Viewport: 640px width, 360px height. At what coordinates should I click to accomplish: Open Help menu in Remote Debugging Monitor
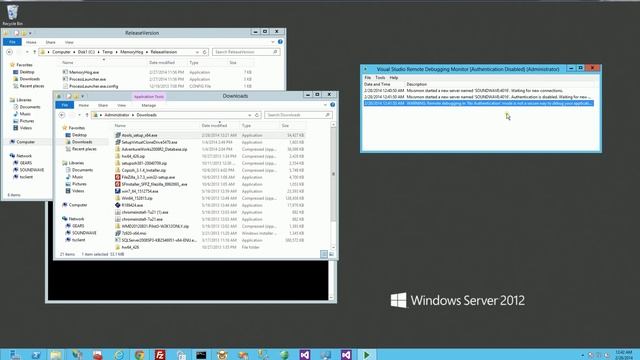[x=394, y=78]
